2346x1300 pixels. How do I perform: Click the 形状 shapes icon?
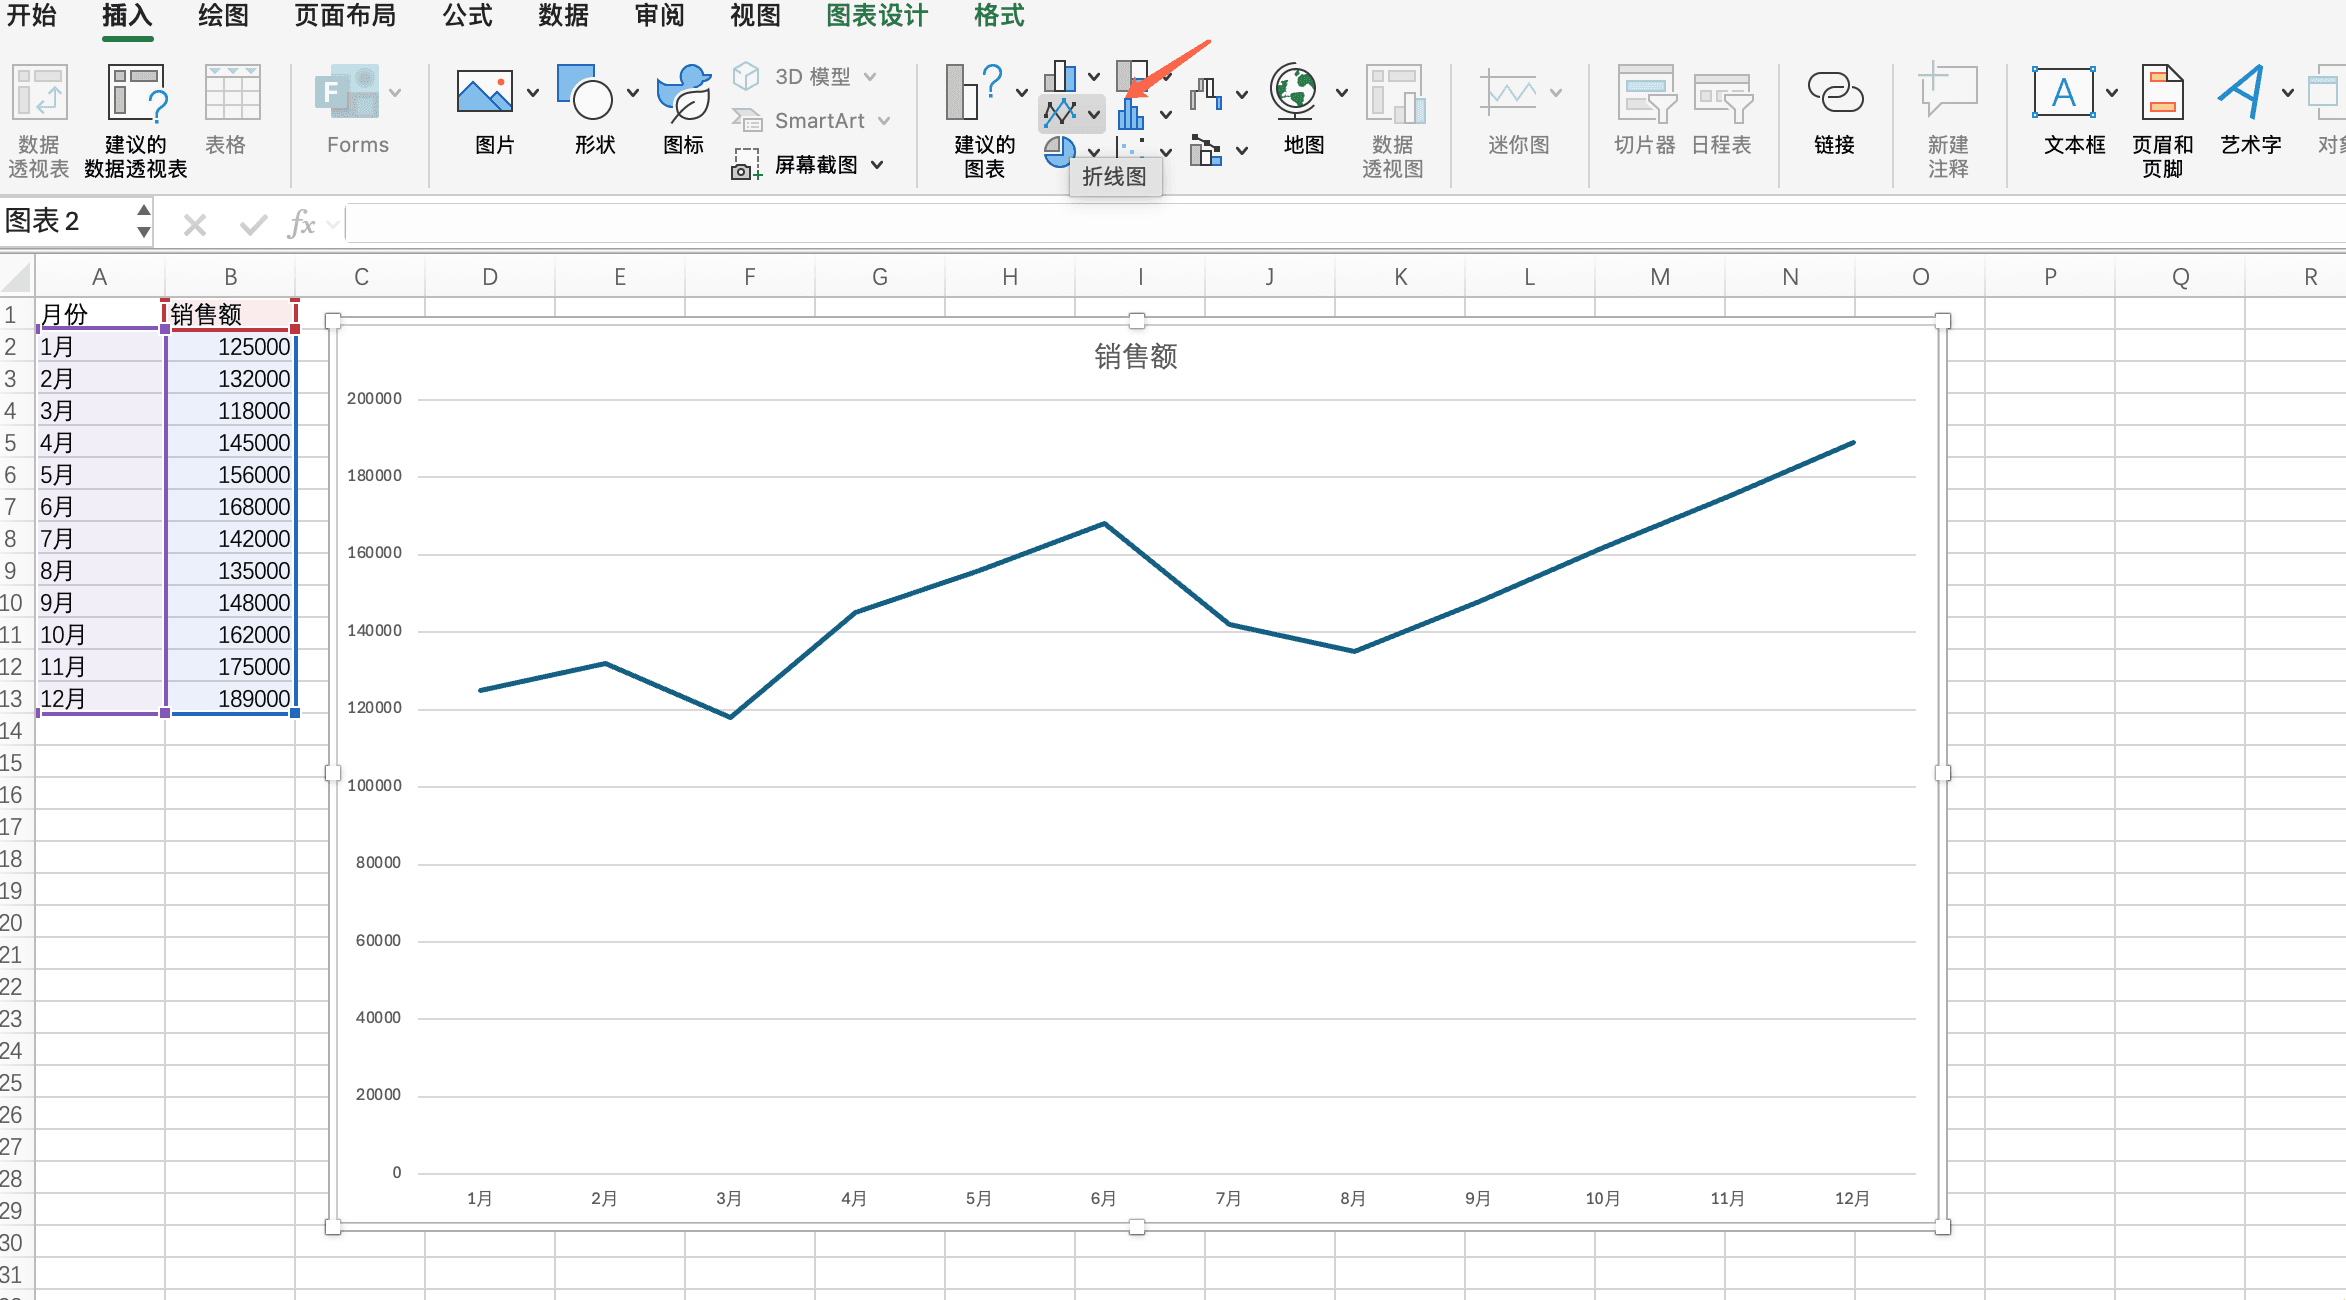click(x=585, y=93)
